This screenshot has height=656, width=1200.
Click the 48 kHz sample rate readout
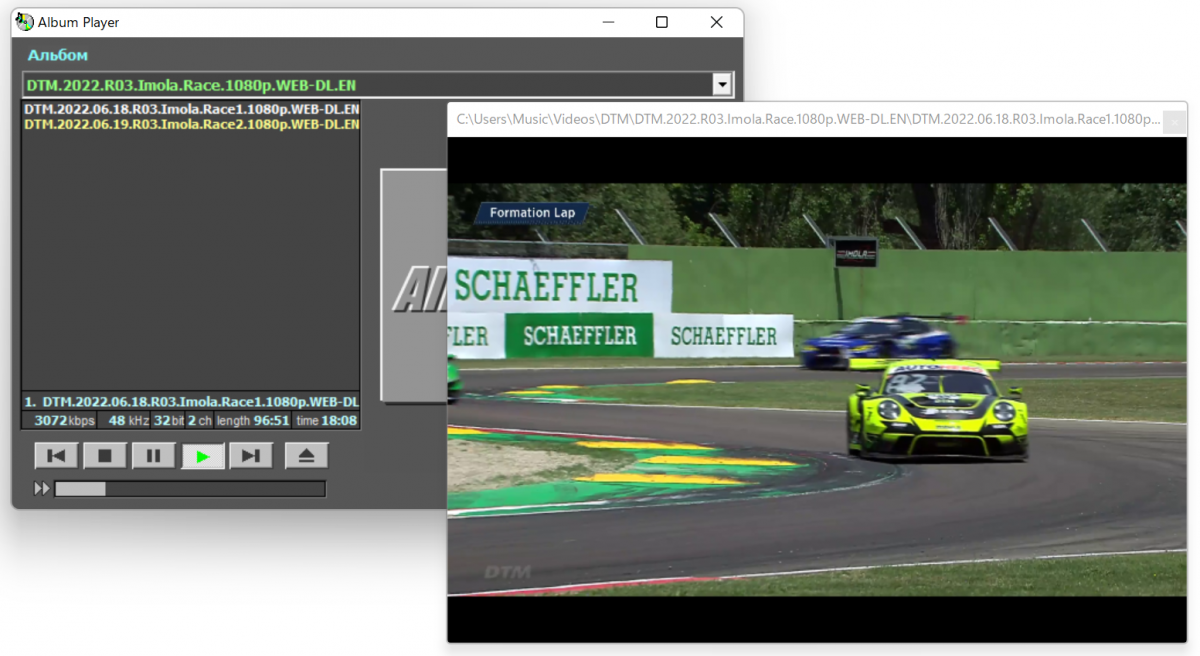(125, 421)
